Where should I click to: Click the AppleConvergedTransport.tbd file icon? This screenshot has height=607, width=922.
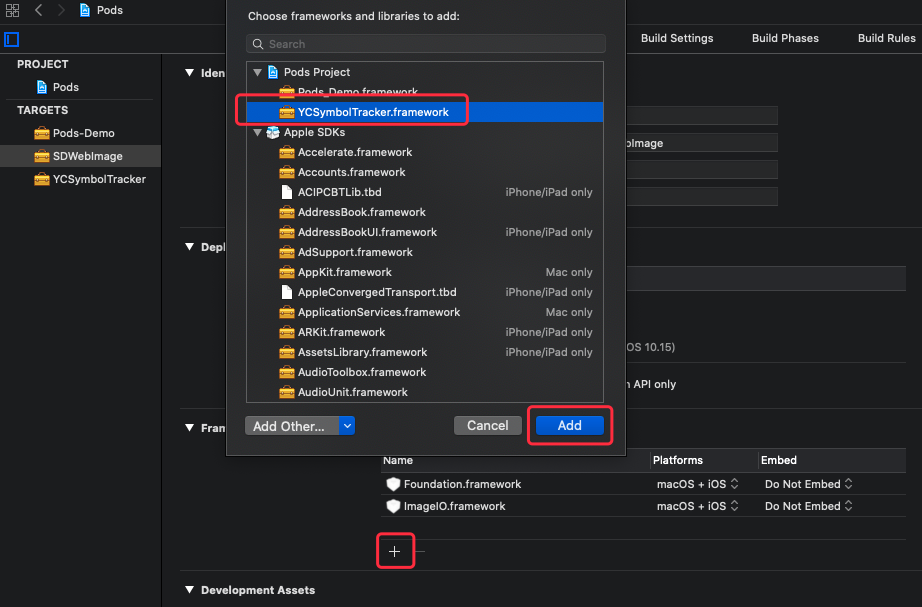pyautogui.click(x=287, y=292)
